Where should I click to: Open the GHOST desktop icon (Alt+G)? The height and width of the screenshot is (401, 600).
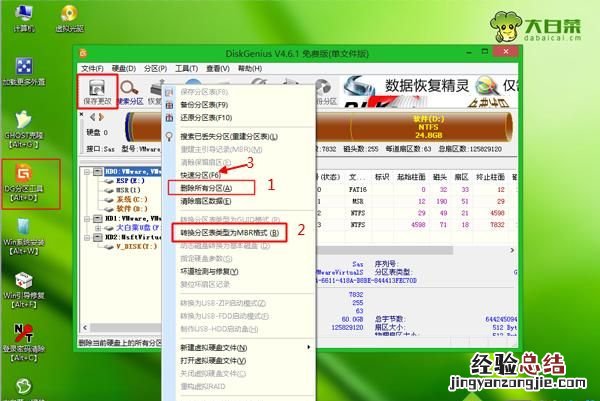pyautogui.click(x=24, y=129)
